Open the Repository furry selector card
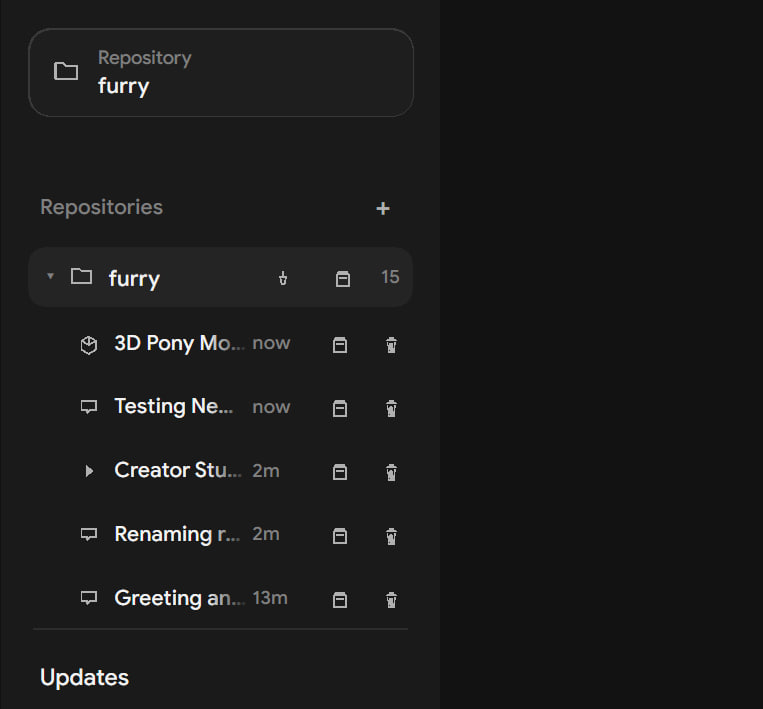The height and width of the screenshot is (709, 763). pyautogui.click(x=221, y=73)
